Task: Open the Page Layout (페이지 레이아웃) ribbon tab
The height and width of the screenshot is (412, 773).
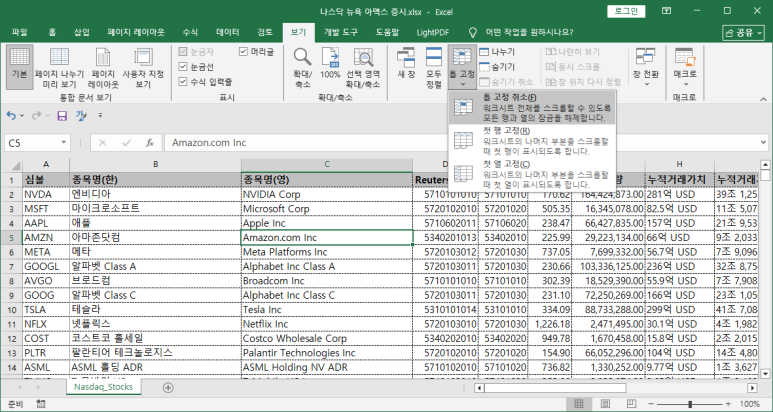Action: (x=136, y=33)
